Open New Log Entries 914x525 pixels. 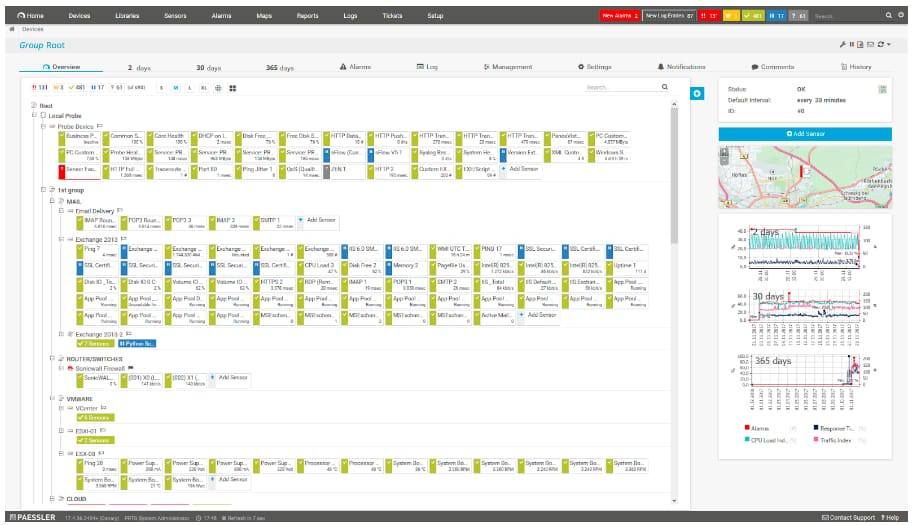[x=669, y=16]
